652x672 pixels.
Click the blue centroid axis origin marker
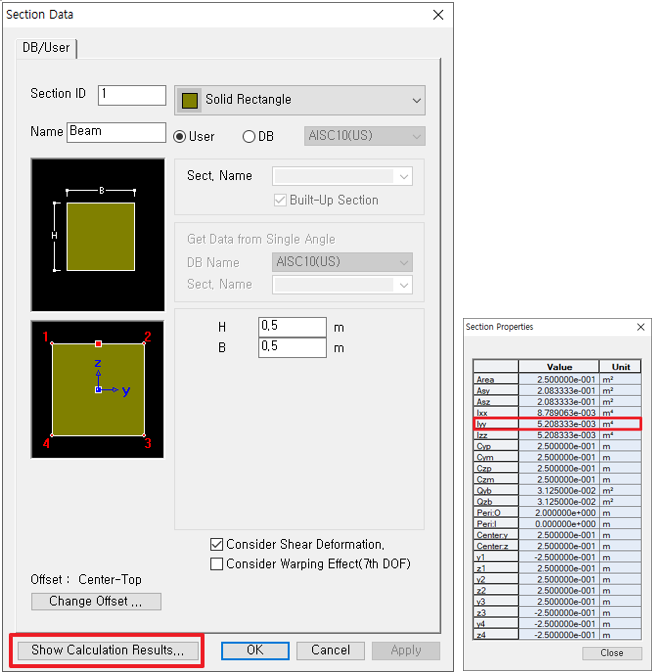pos(98,389)
